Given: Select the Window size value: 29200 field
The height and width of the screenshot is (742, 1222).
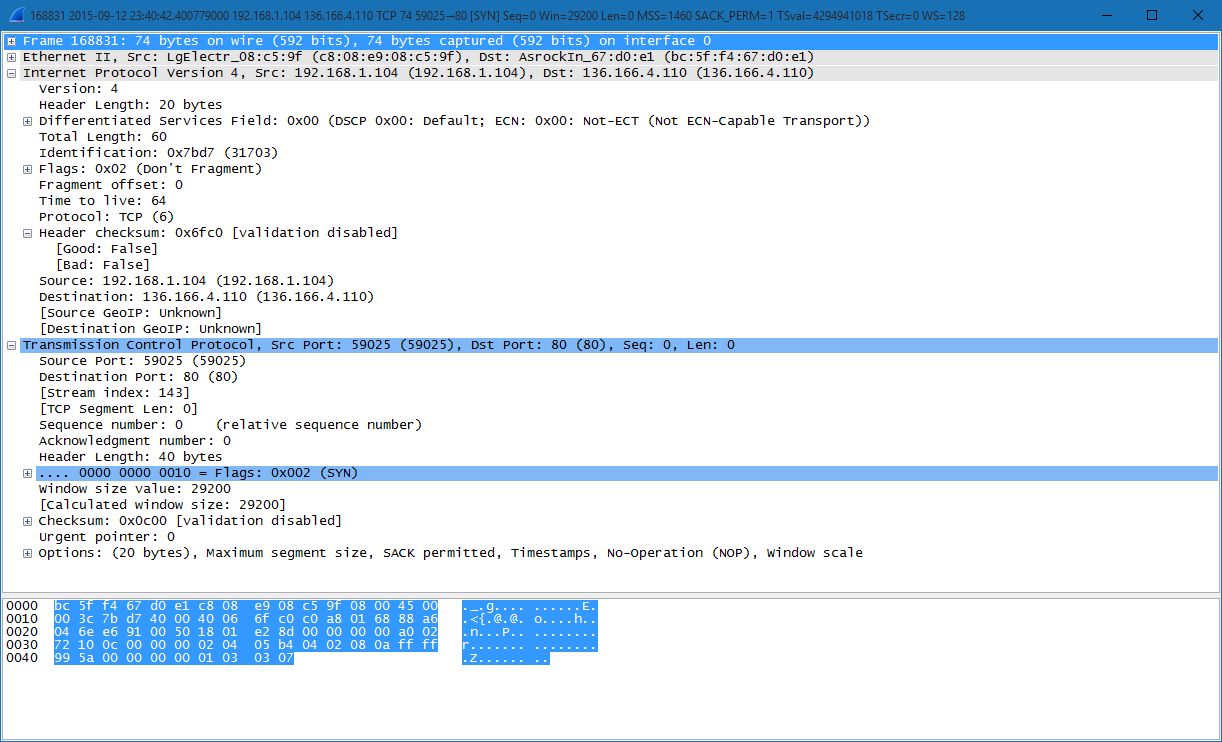Looking at the screenshot, I should click(134, 489).
